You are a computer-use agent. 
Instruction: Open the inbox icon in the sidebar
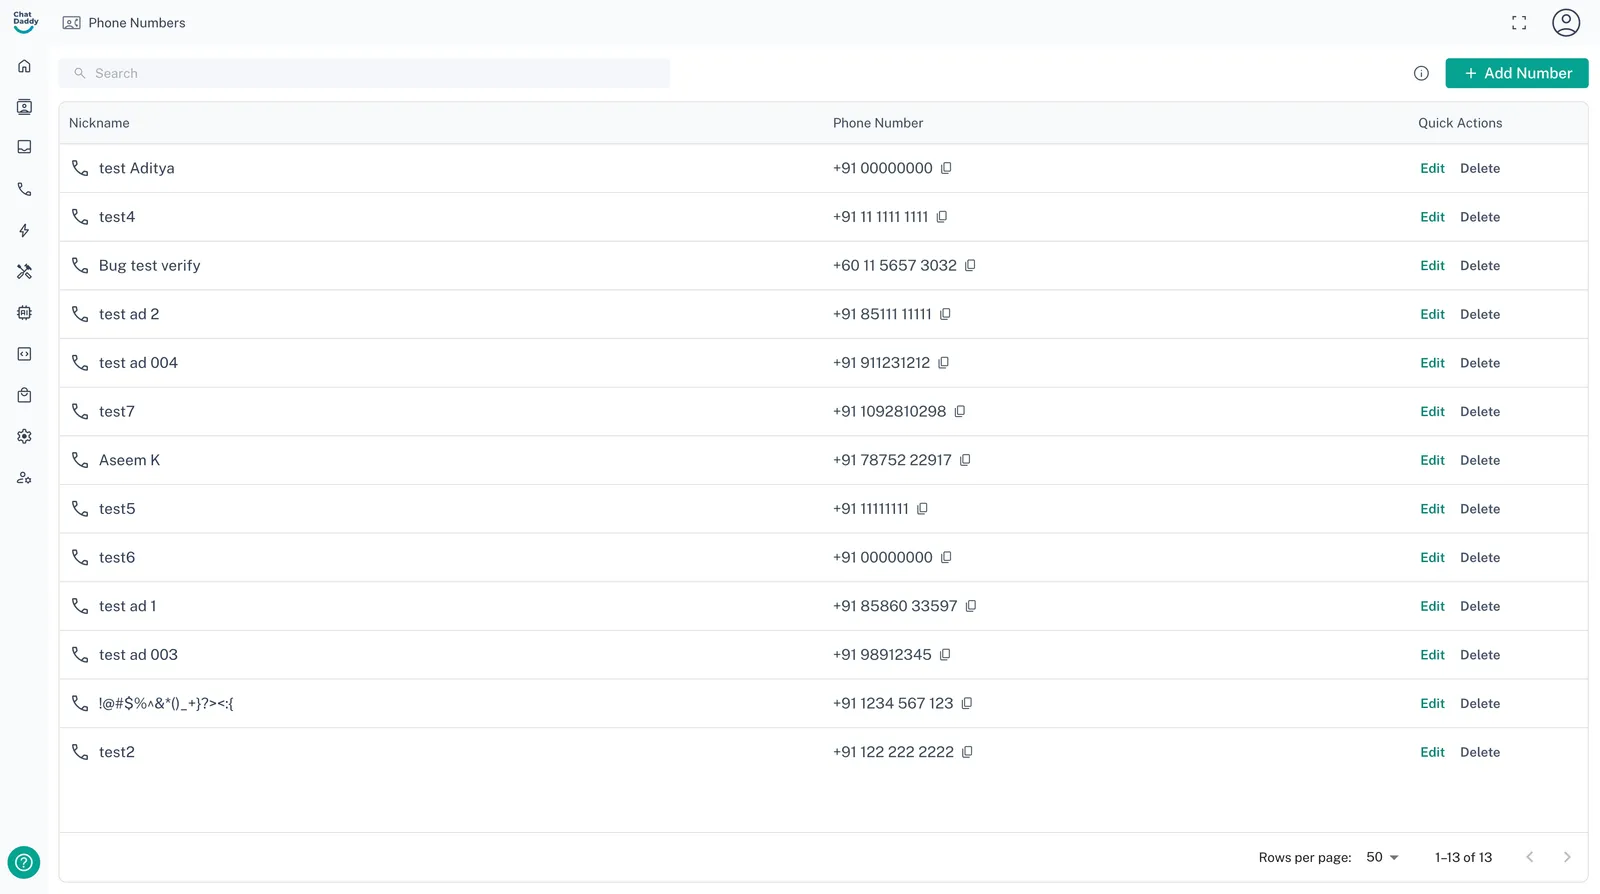pos(24,147)
